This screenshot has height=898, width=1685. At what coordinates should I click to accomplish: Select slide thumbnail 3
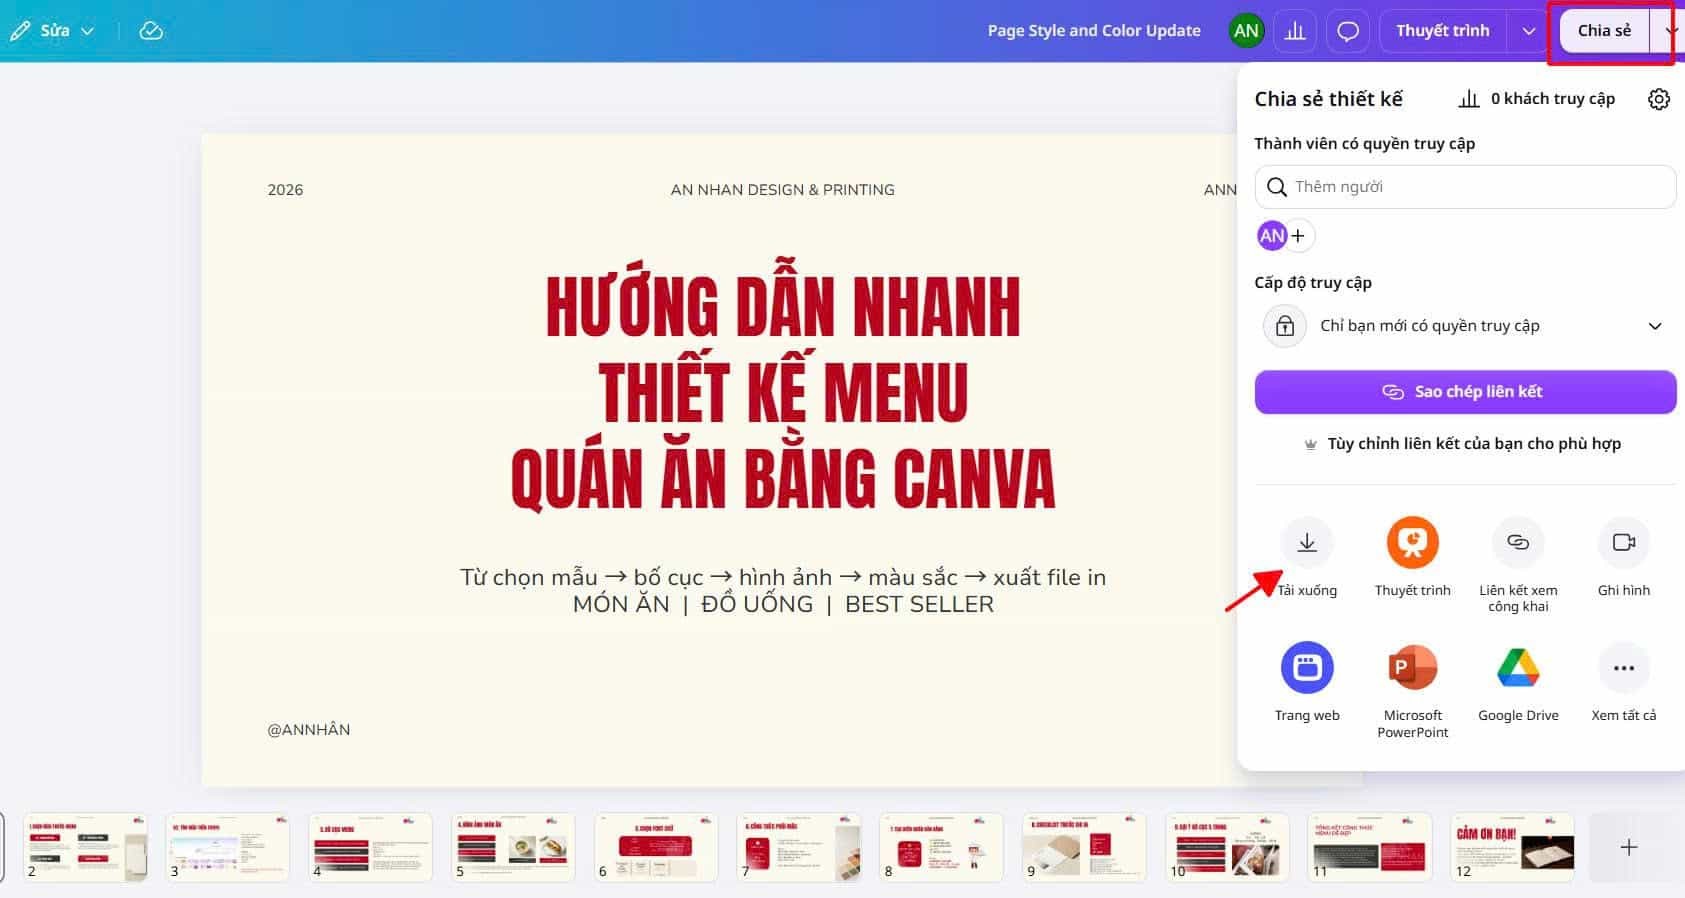coord(228,848)
